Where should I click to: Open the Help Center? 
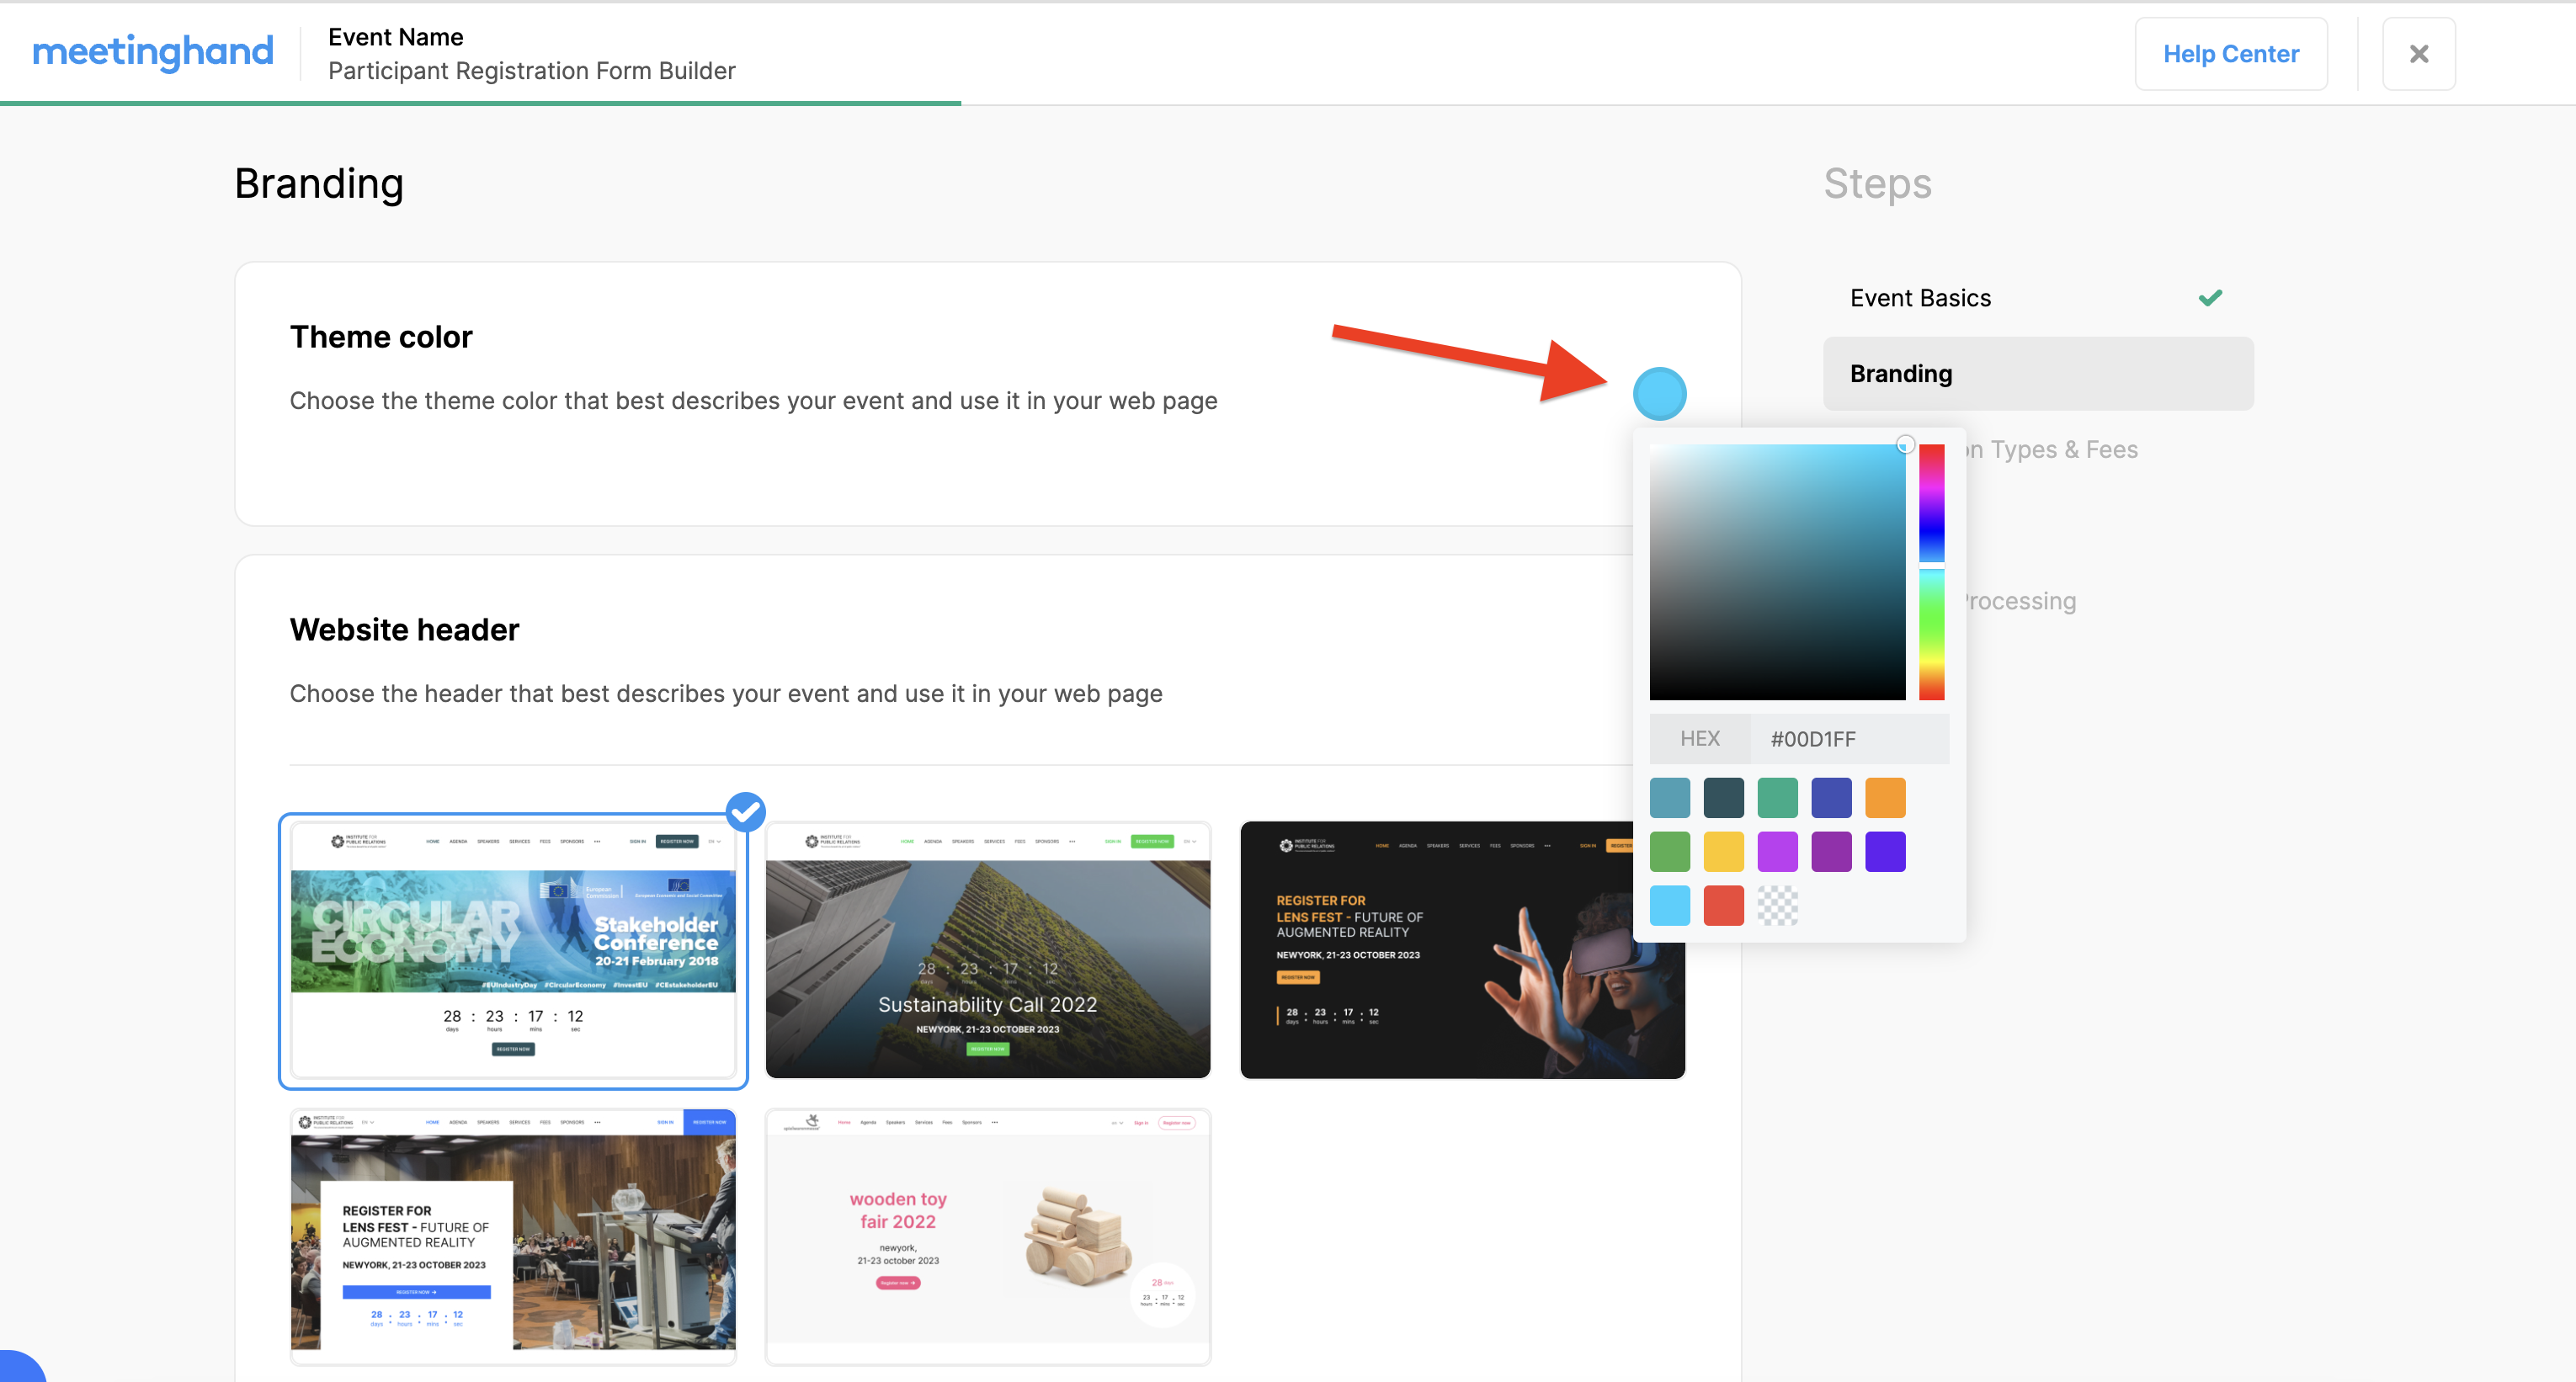pyautogui.click(x=2230, y=54)
